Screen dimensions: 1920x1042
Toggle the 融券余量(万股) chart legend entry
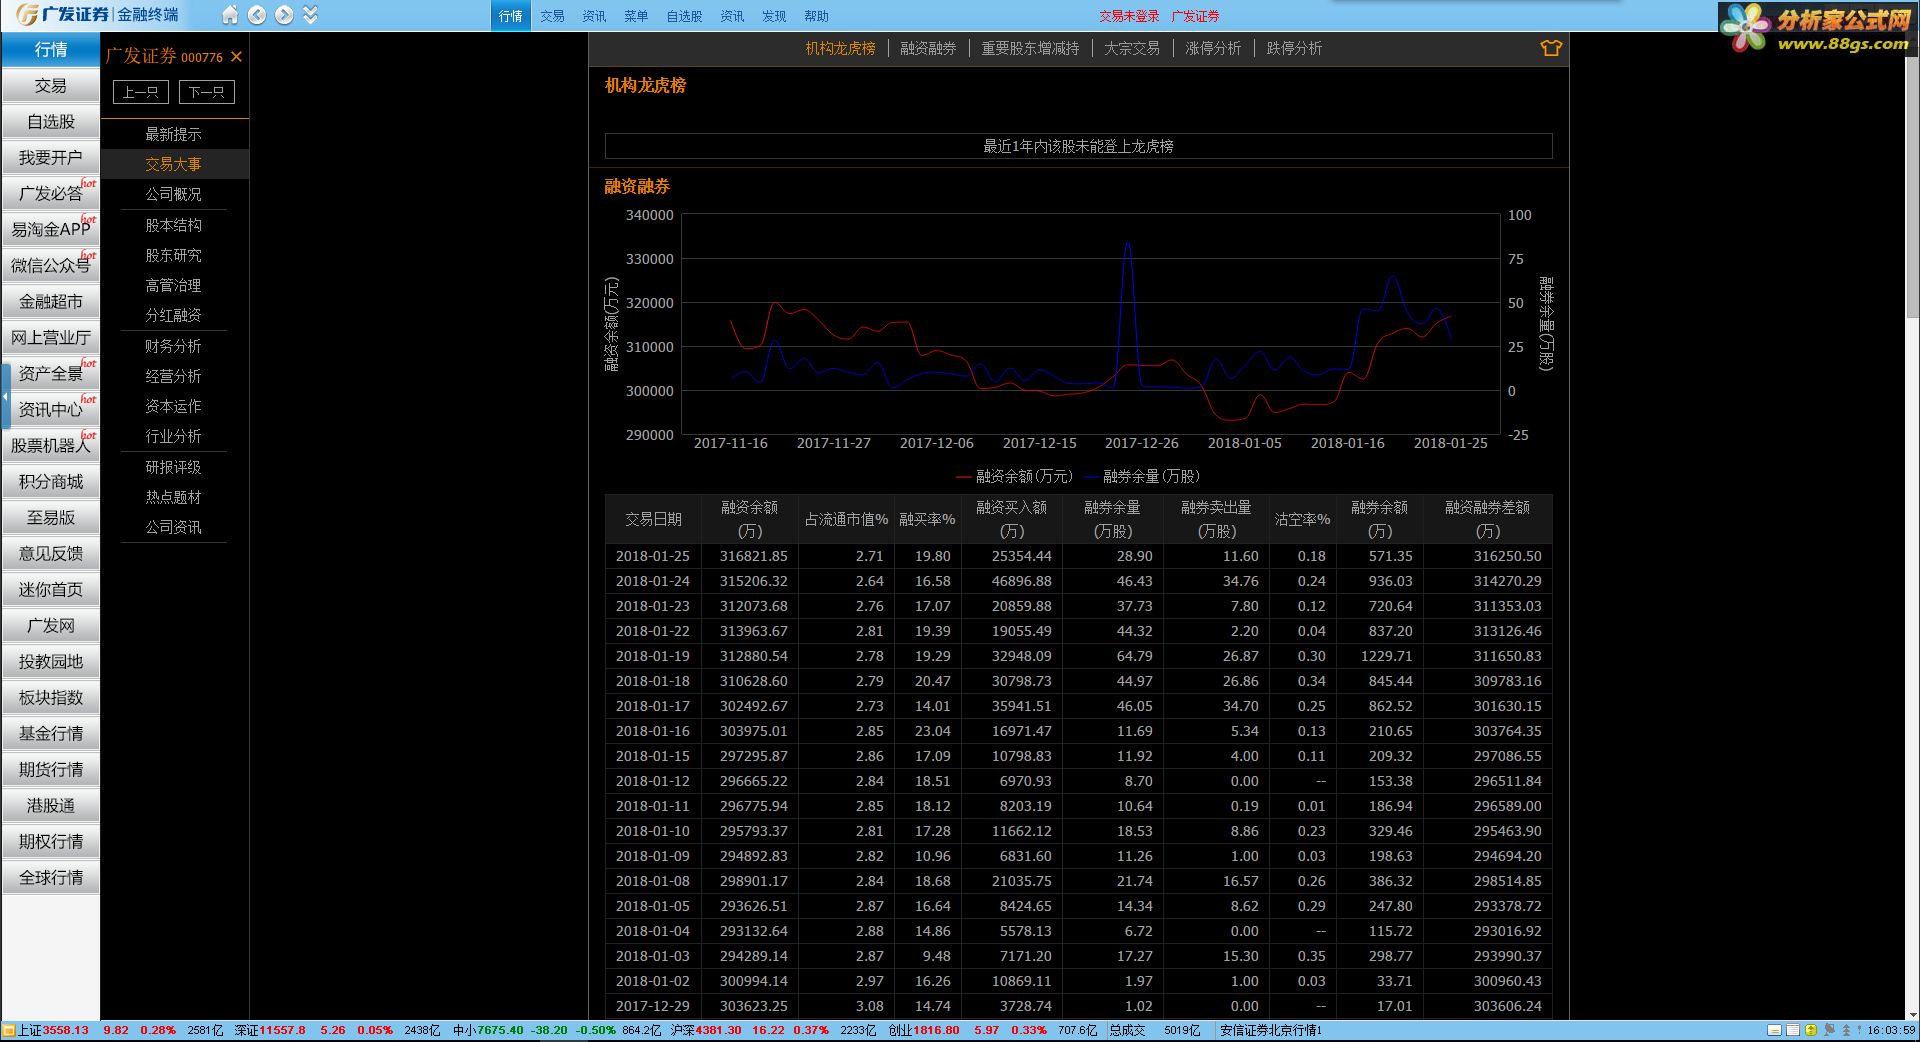(x=1141, y=476)
